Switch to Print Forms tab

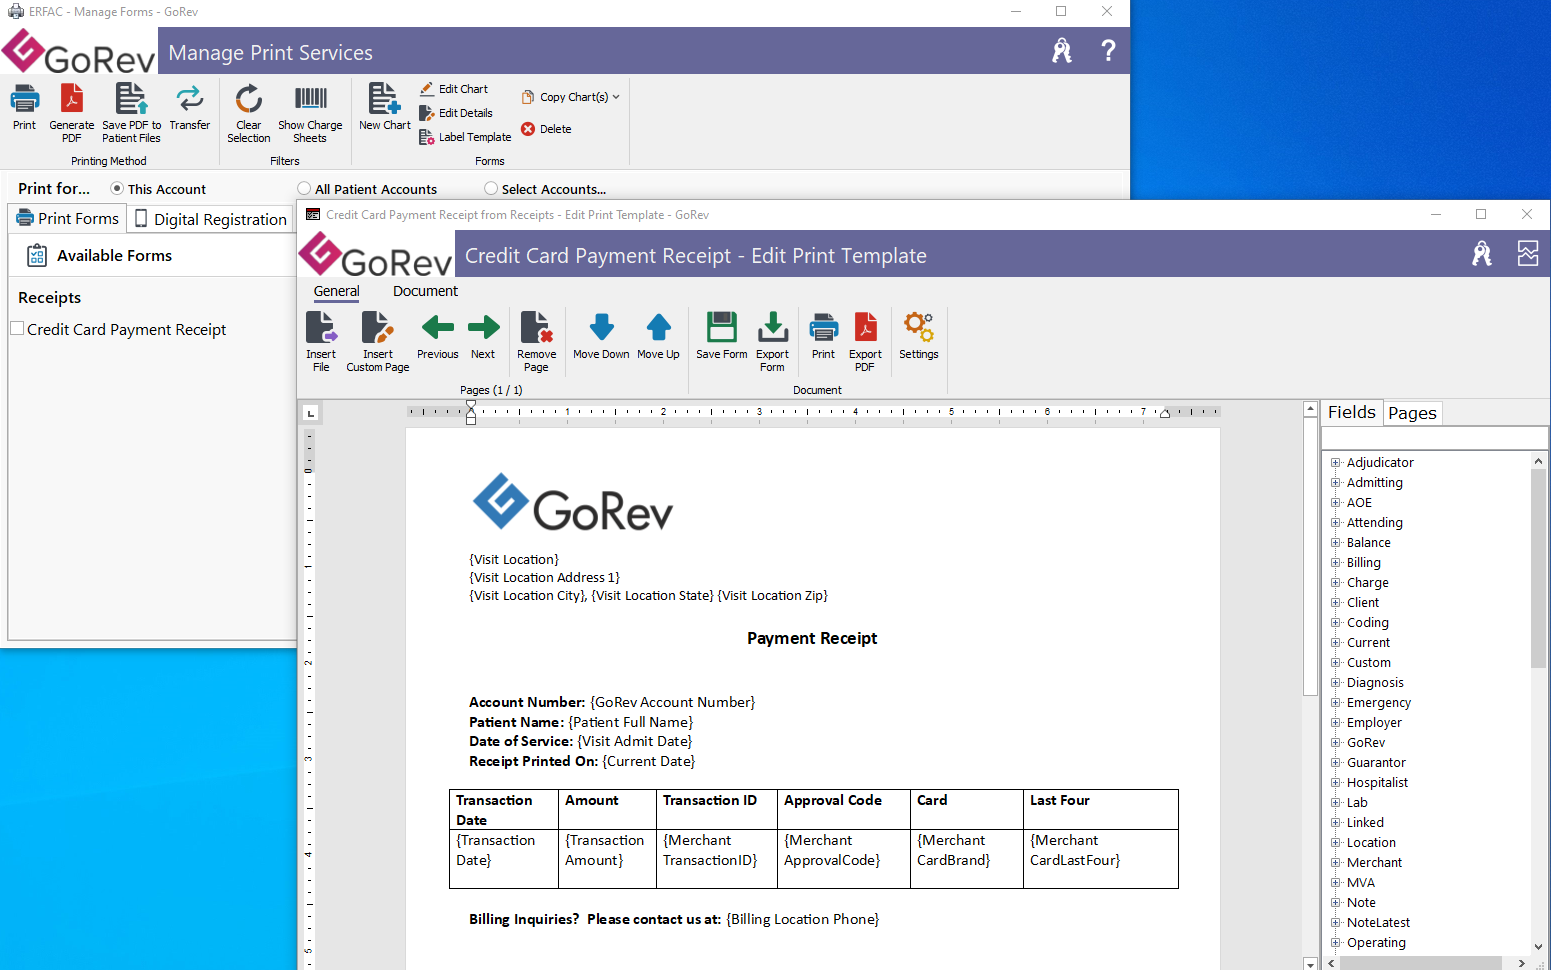[68, 218]
